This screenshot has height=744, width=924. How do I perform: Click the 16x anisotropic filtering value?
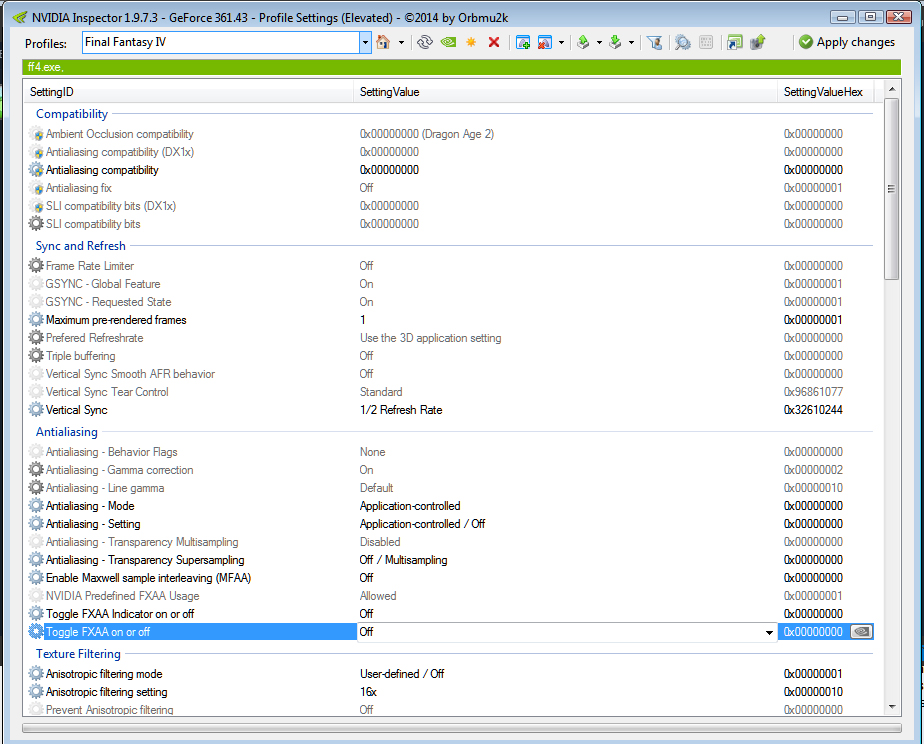coord(368,692)
